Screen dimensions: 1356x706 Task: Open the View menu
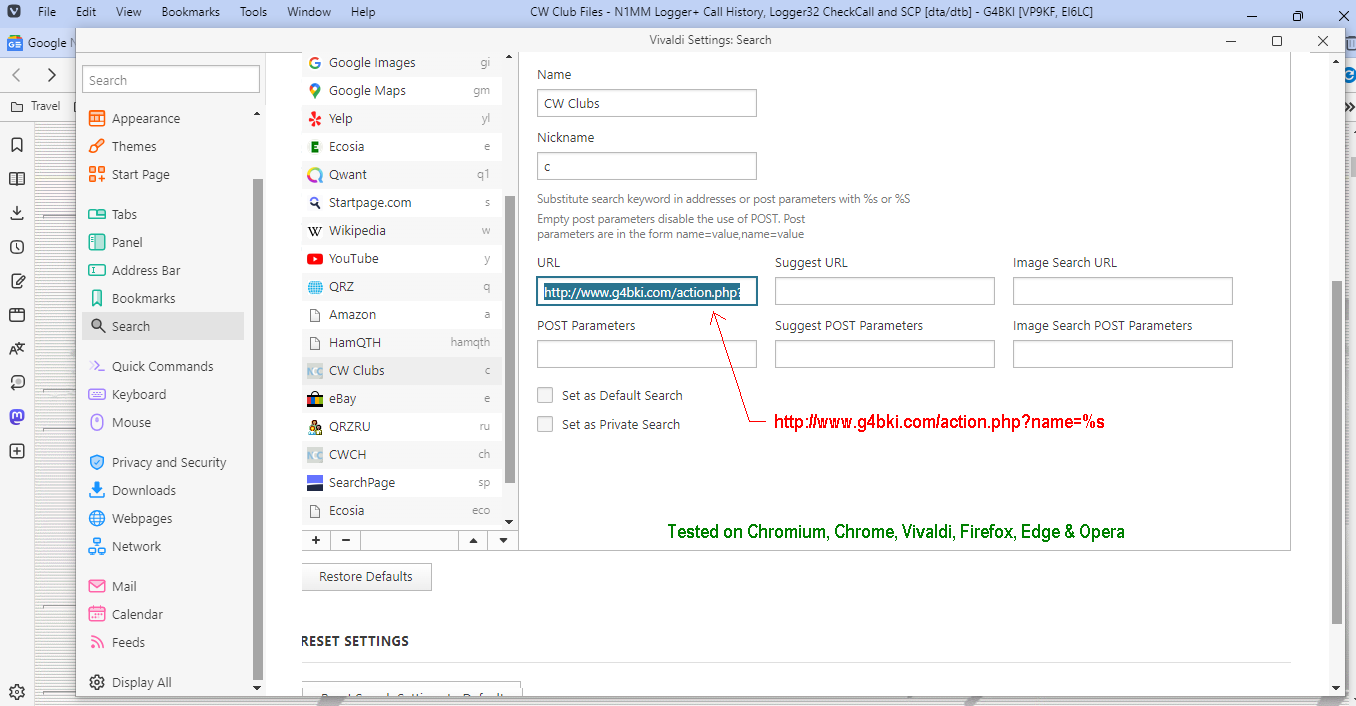(x=128, y=12)
